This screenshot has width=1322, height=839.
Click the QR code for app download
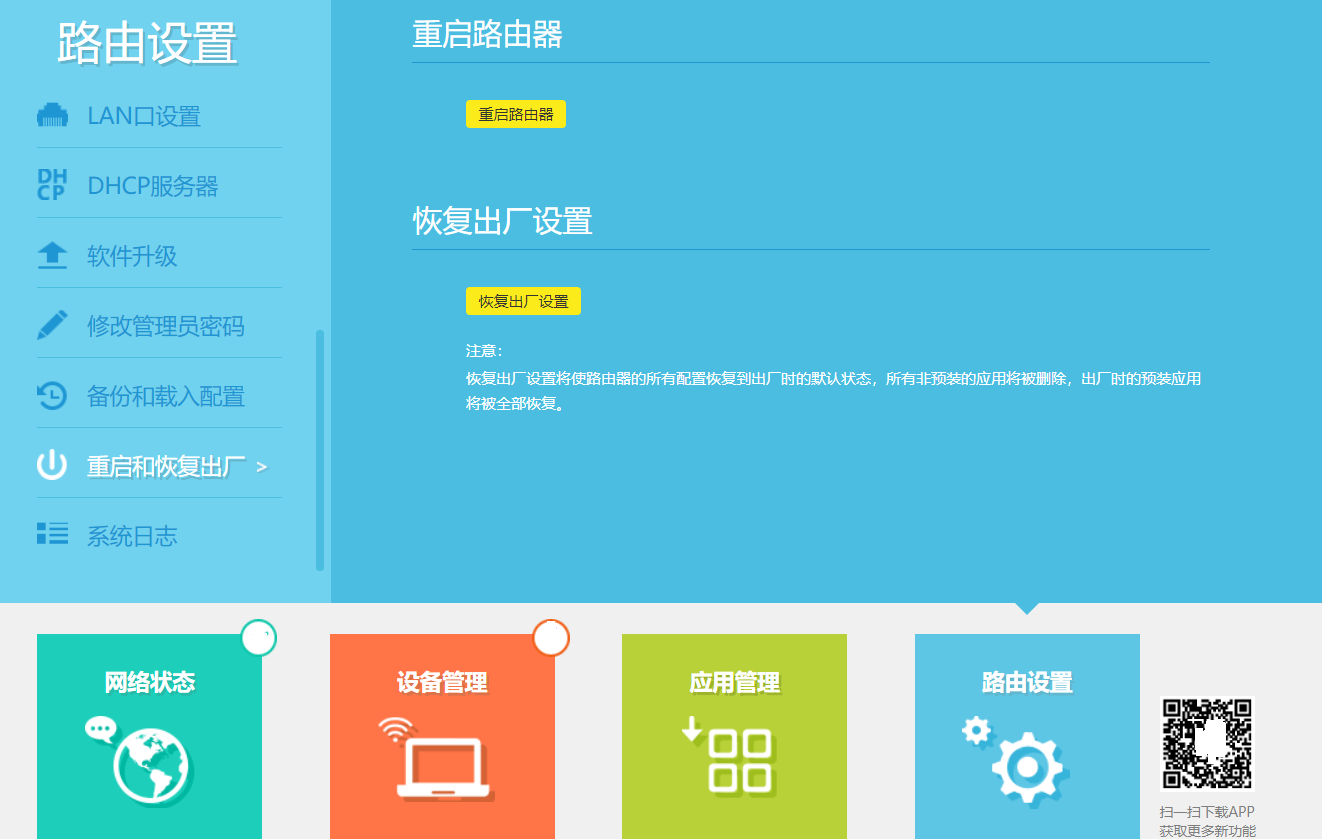click(x=1206, y=745)
